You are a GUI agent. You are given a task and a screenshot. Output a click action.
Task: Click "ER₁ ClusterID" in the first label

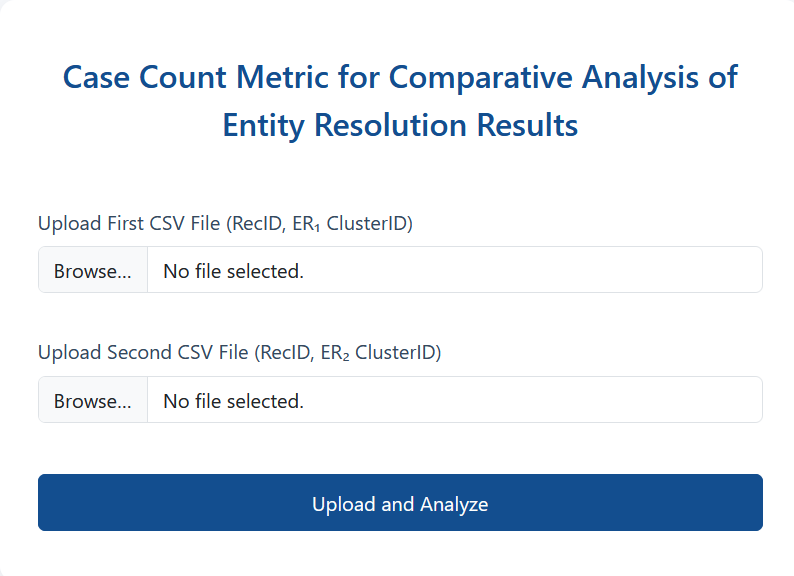tap(350, 223)
